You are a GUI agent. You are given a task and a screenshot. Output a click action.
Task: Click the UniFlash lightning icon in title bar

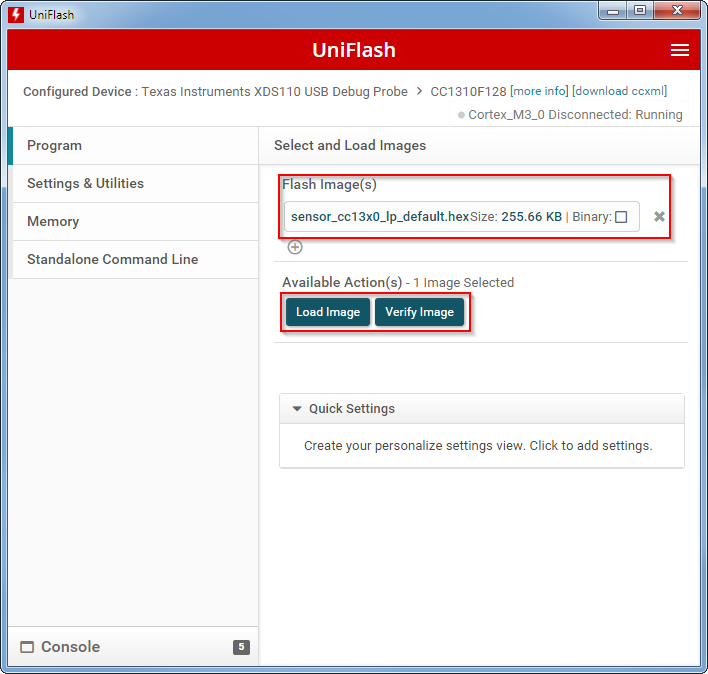click(x=15, y=14)
